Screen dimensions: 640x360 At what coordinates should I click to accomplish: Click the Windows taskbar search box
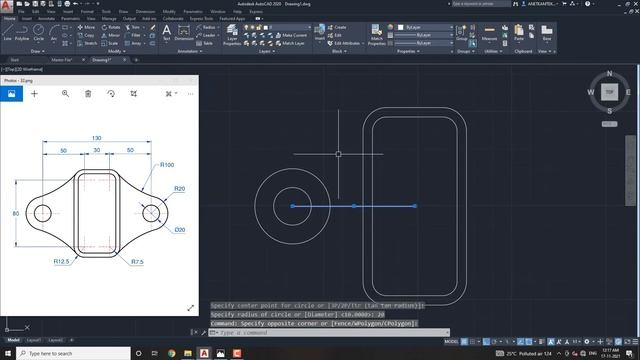[73, 353]
